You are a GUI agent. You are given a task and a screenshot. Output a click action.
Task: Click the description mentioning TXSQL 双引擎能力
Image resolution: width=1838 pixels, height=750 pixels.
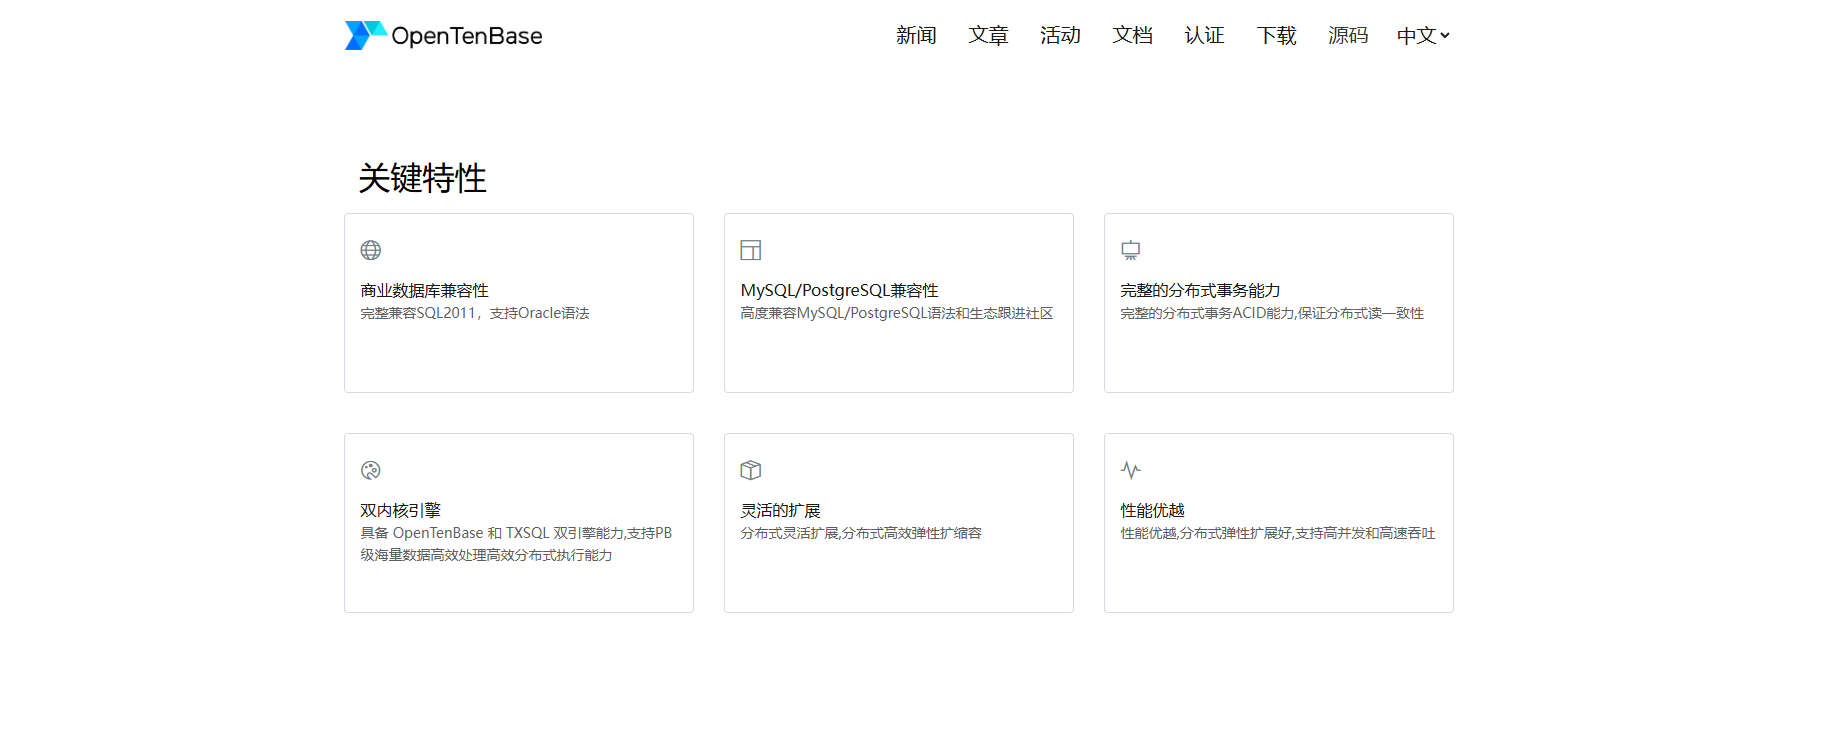[516, 544]
